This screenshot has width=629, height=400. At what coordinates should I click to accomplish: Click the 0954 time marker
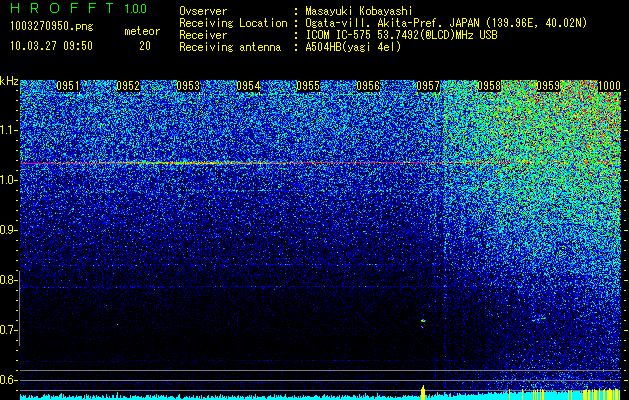[x=248, y=86]
